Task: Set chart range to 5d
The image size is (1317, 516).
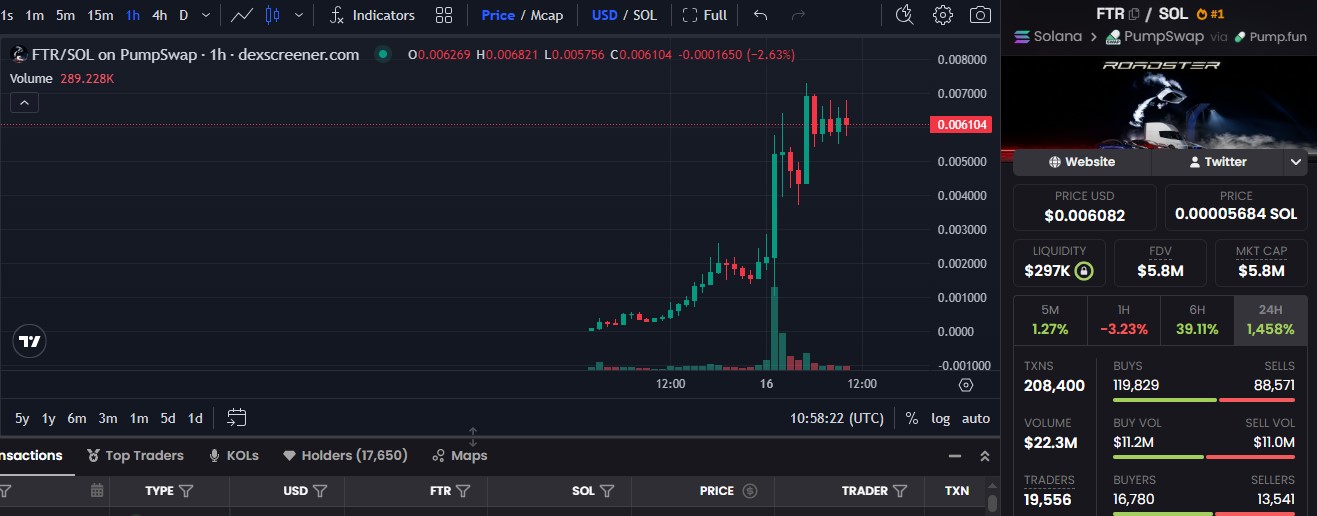Action: 168,418
